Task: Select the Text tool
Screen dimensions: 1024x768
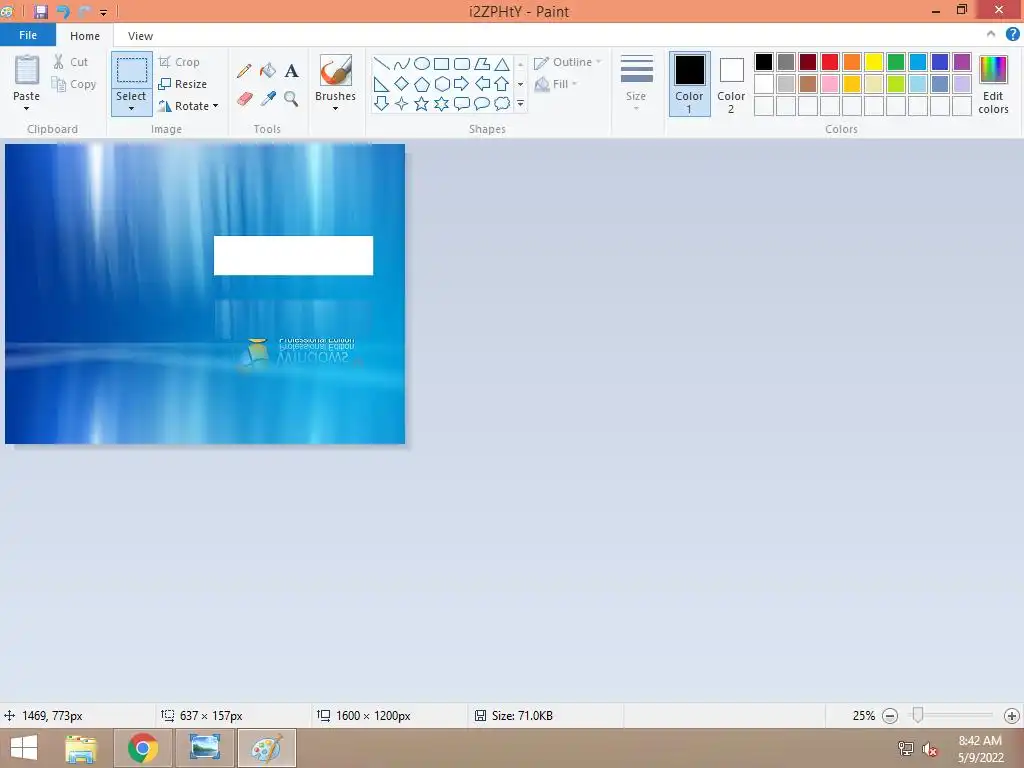Action: click(x=291, y=71)
